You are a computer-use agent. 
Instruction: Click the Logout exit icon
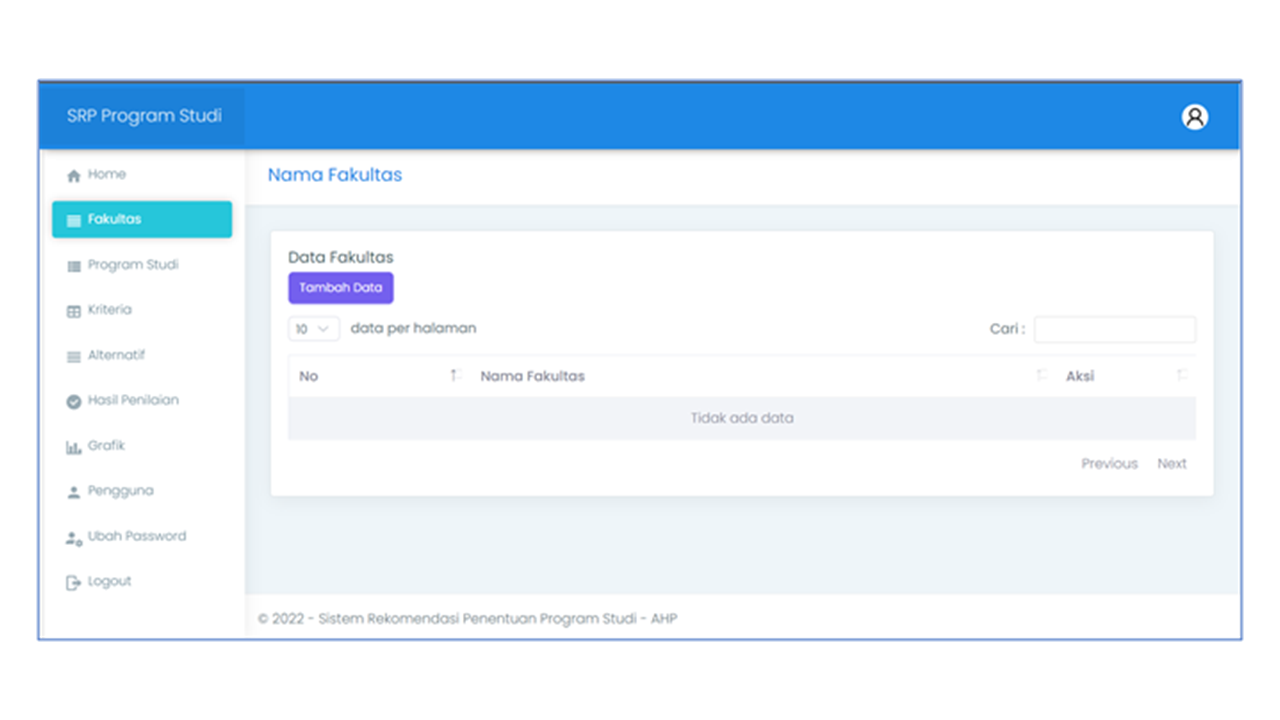73,583
